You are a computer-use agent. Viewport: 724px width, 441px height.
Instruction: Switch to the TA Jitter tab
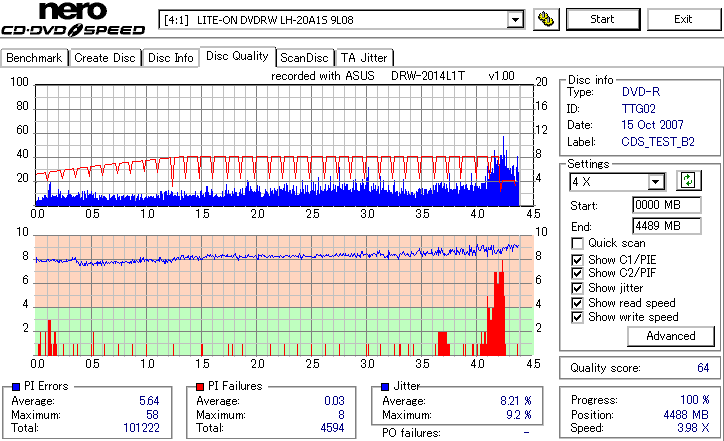tap(364, 58)
